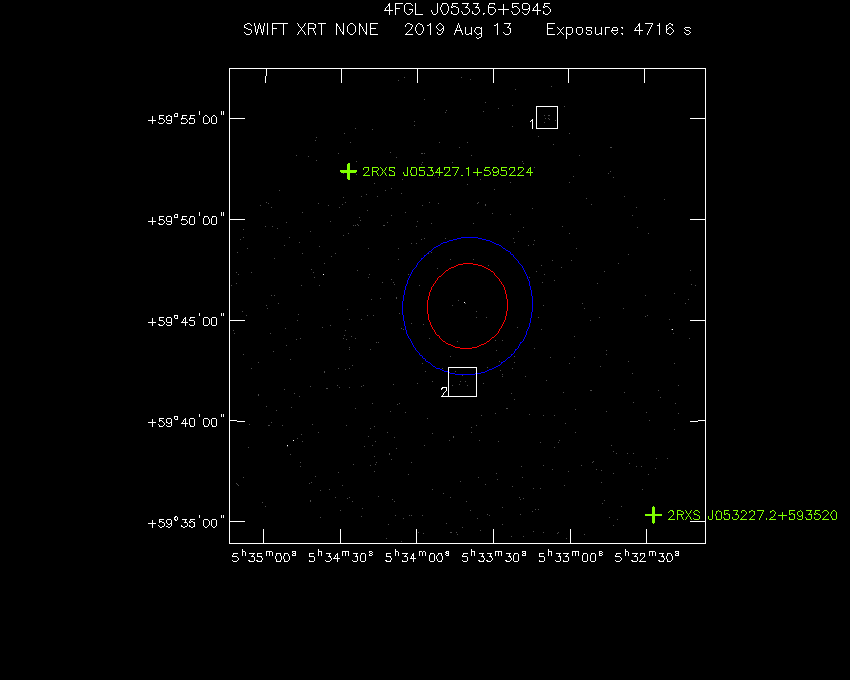
Task: Click the declination label +59°55'00"
Action: coord(186,119)
